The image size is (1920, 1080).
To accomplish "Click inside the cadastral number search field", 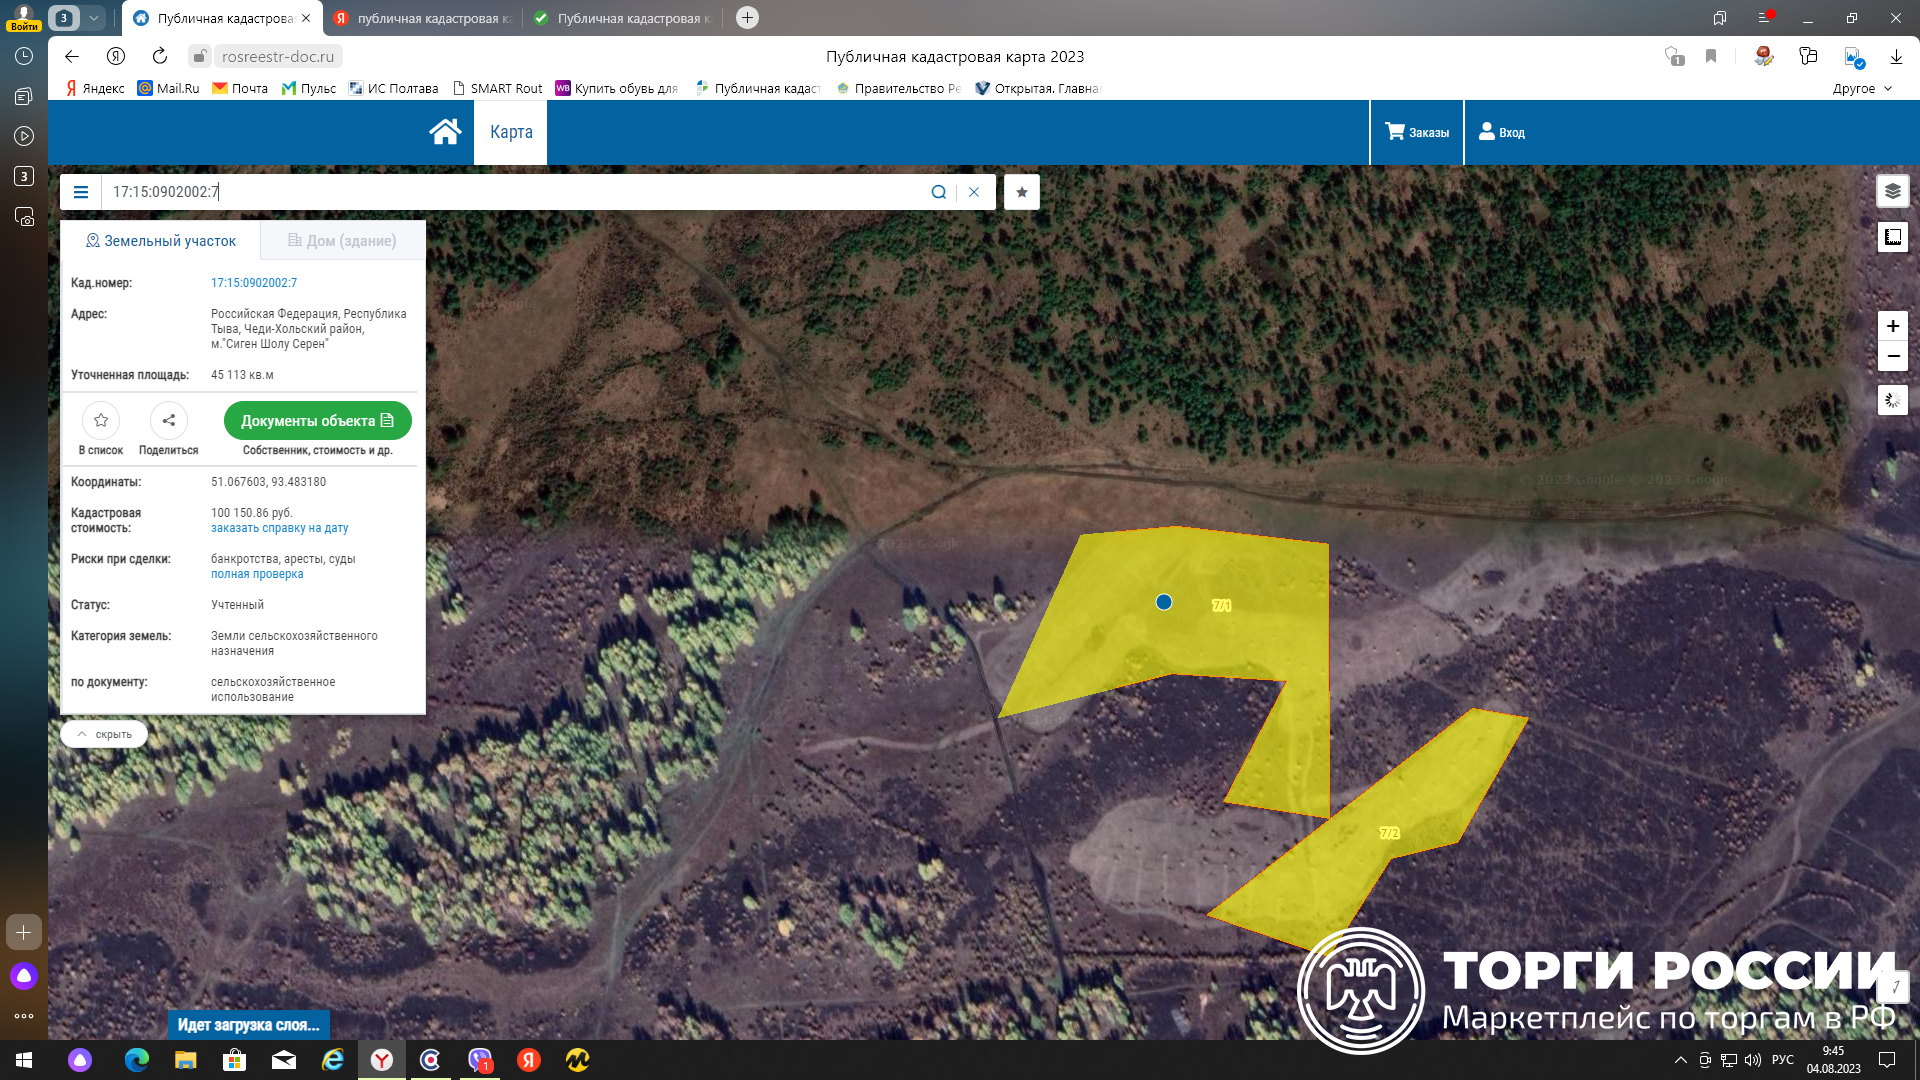I will click(500, 192).
